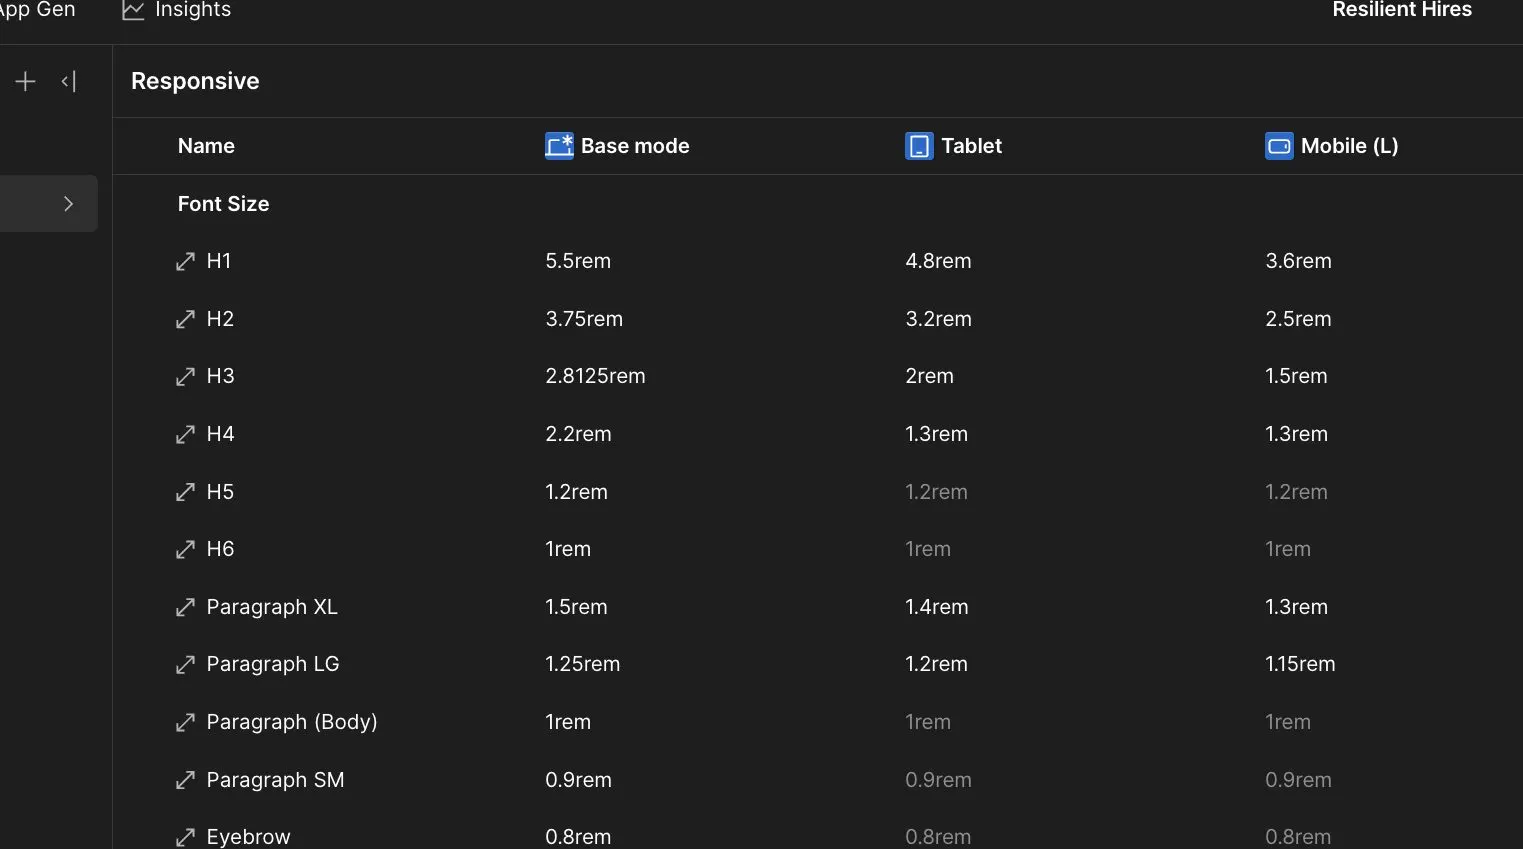Viewport: 1523px width, 849px height.
Task: Select the Paragraph XL tablet value 1.4rem
Action: [936, 607]
